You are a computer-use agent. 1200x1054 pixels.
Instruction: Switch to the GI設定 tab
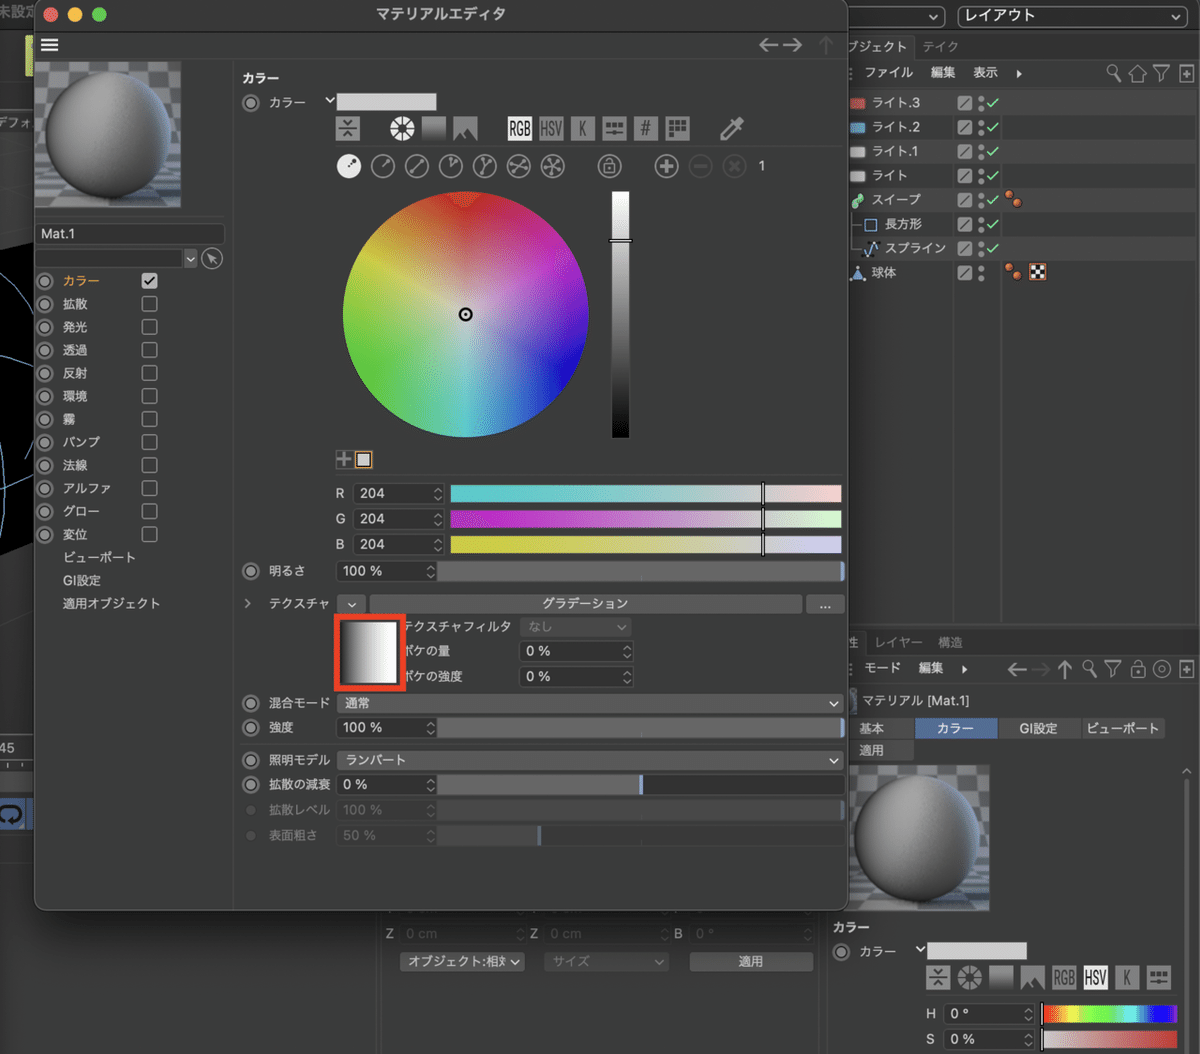[x=1038, y=728]
